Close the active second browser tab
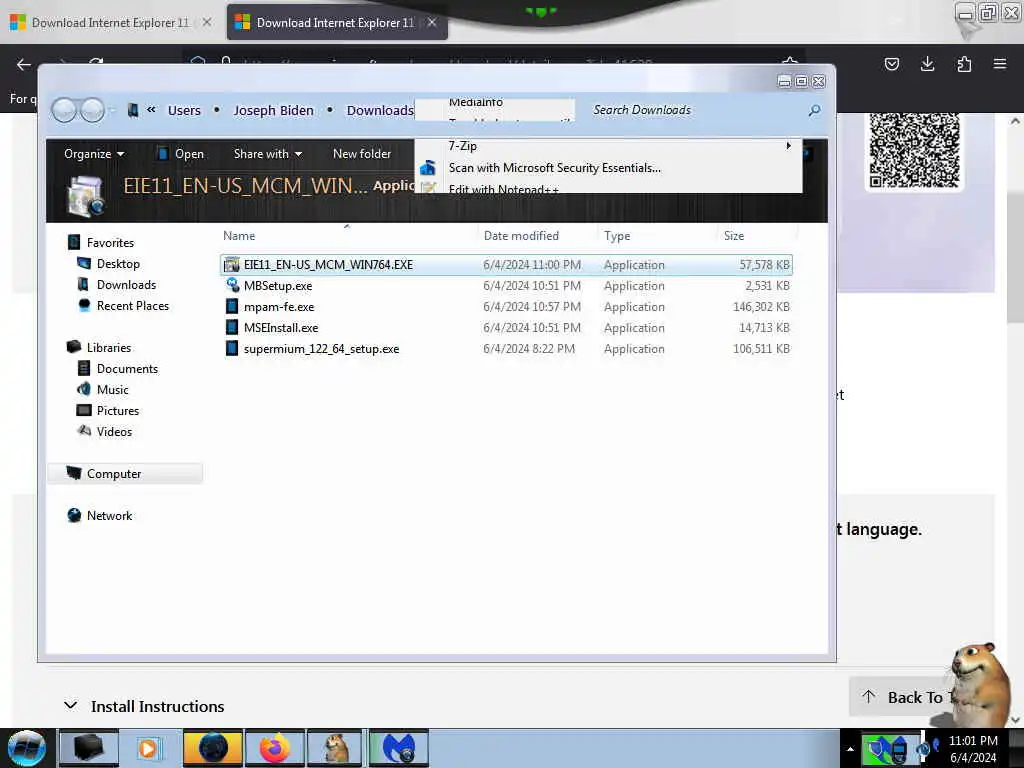This screenshot has width=1024, height=768. (x=432, y=22)
